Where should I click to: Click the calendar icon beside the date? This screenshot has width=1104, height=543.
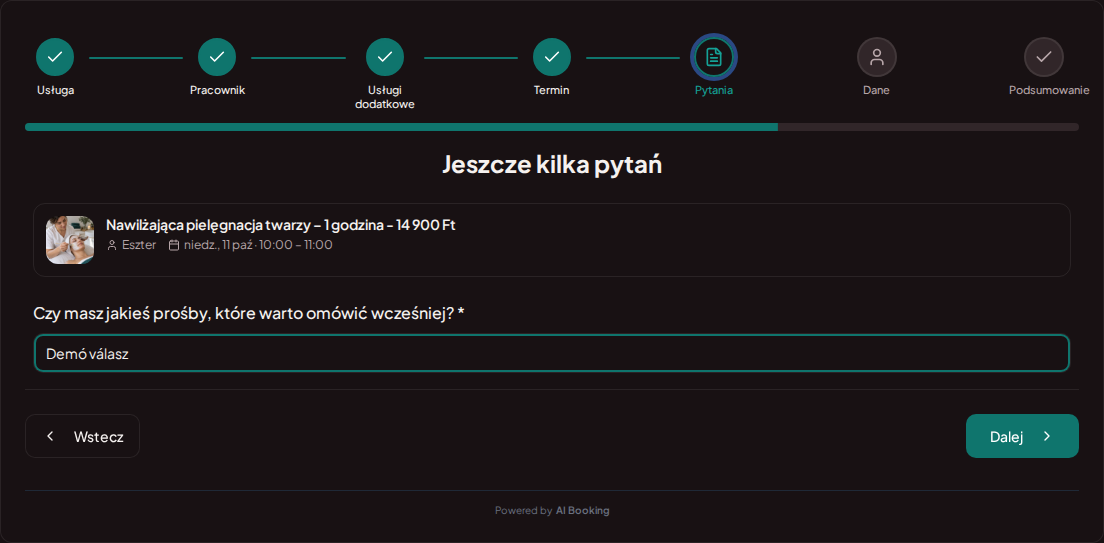pos(174,245)
